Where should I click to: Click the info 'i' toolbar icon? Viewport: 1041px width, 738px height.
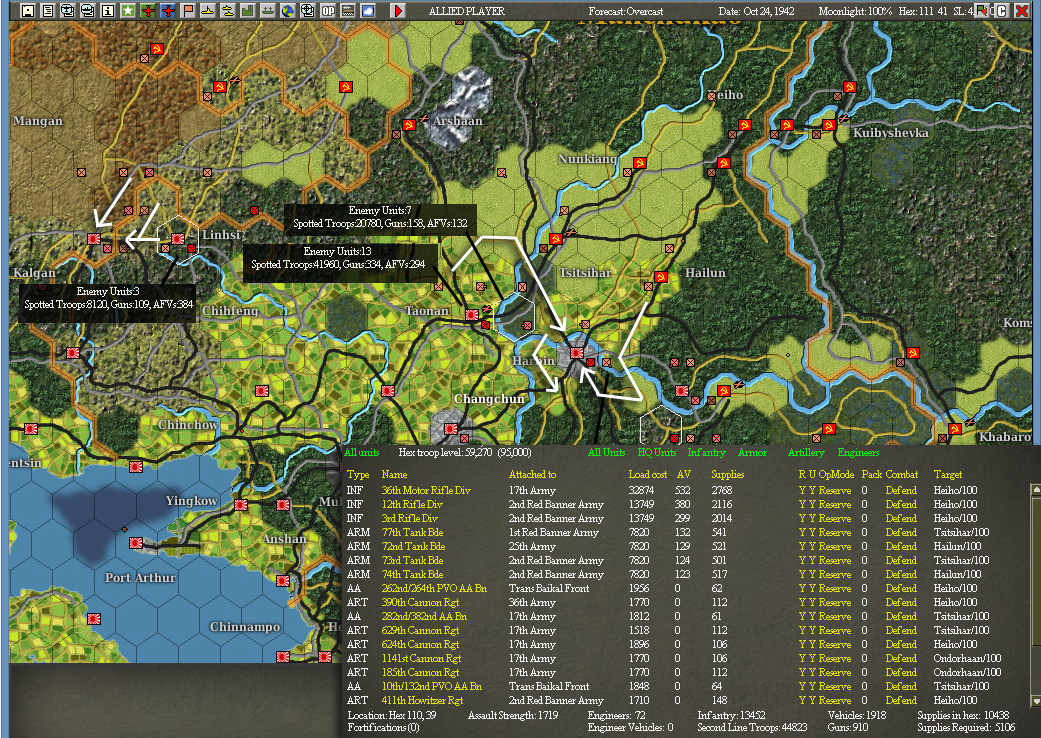point(108,11)
